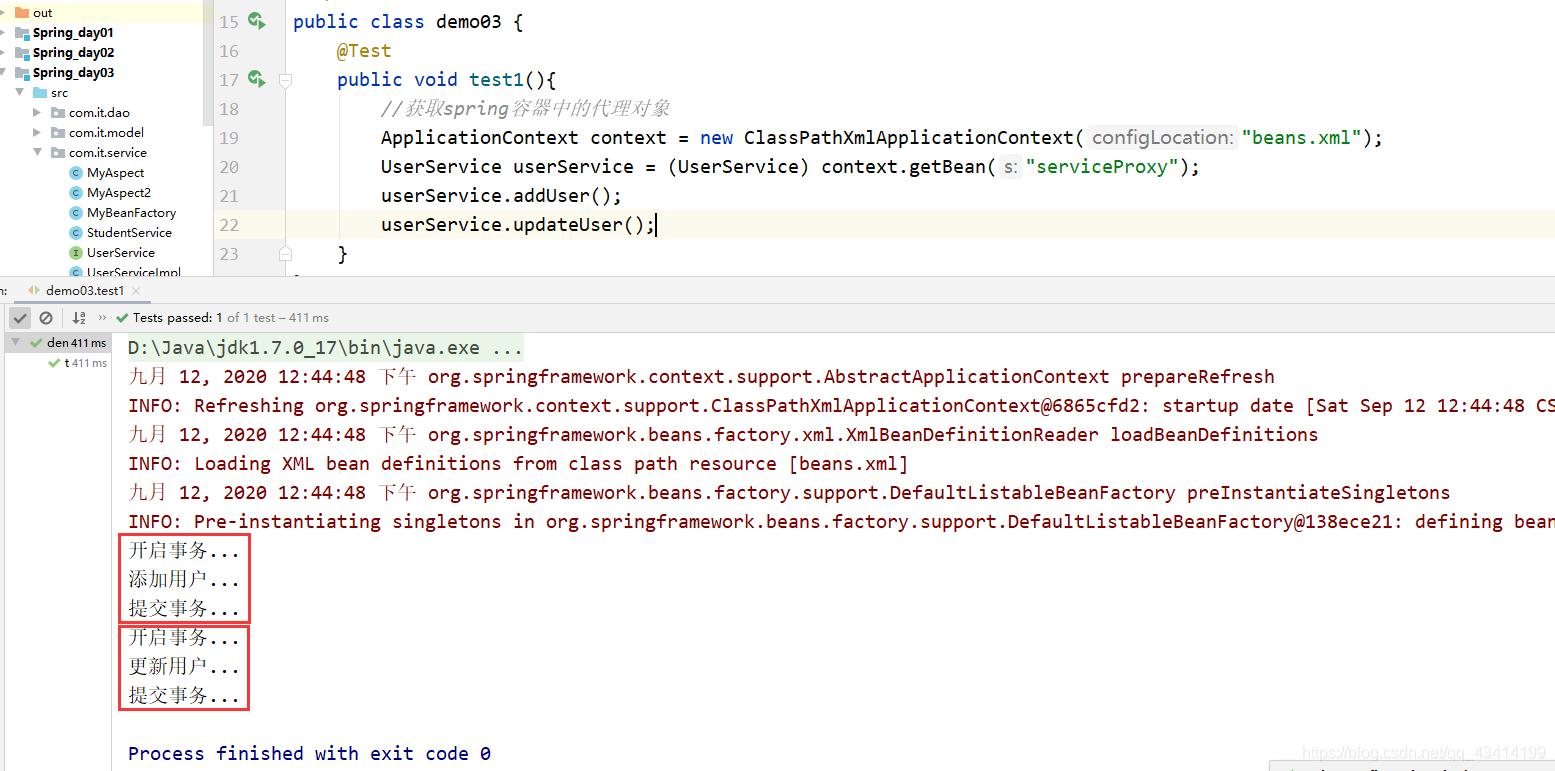Click "Process finished with exit code 0"
Viewport: 1555px width, 771px height.
pyautogui.click(x=309, y=753)
